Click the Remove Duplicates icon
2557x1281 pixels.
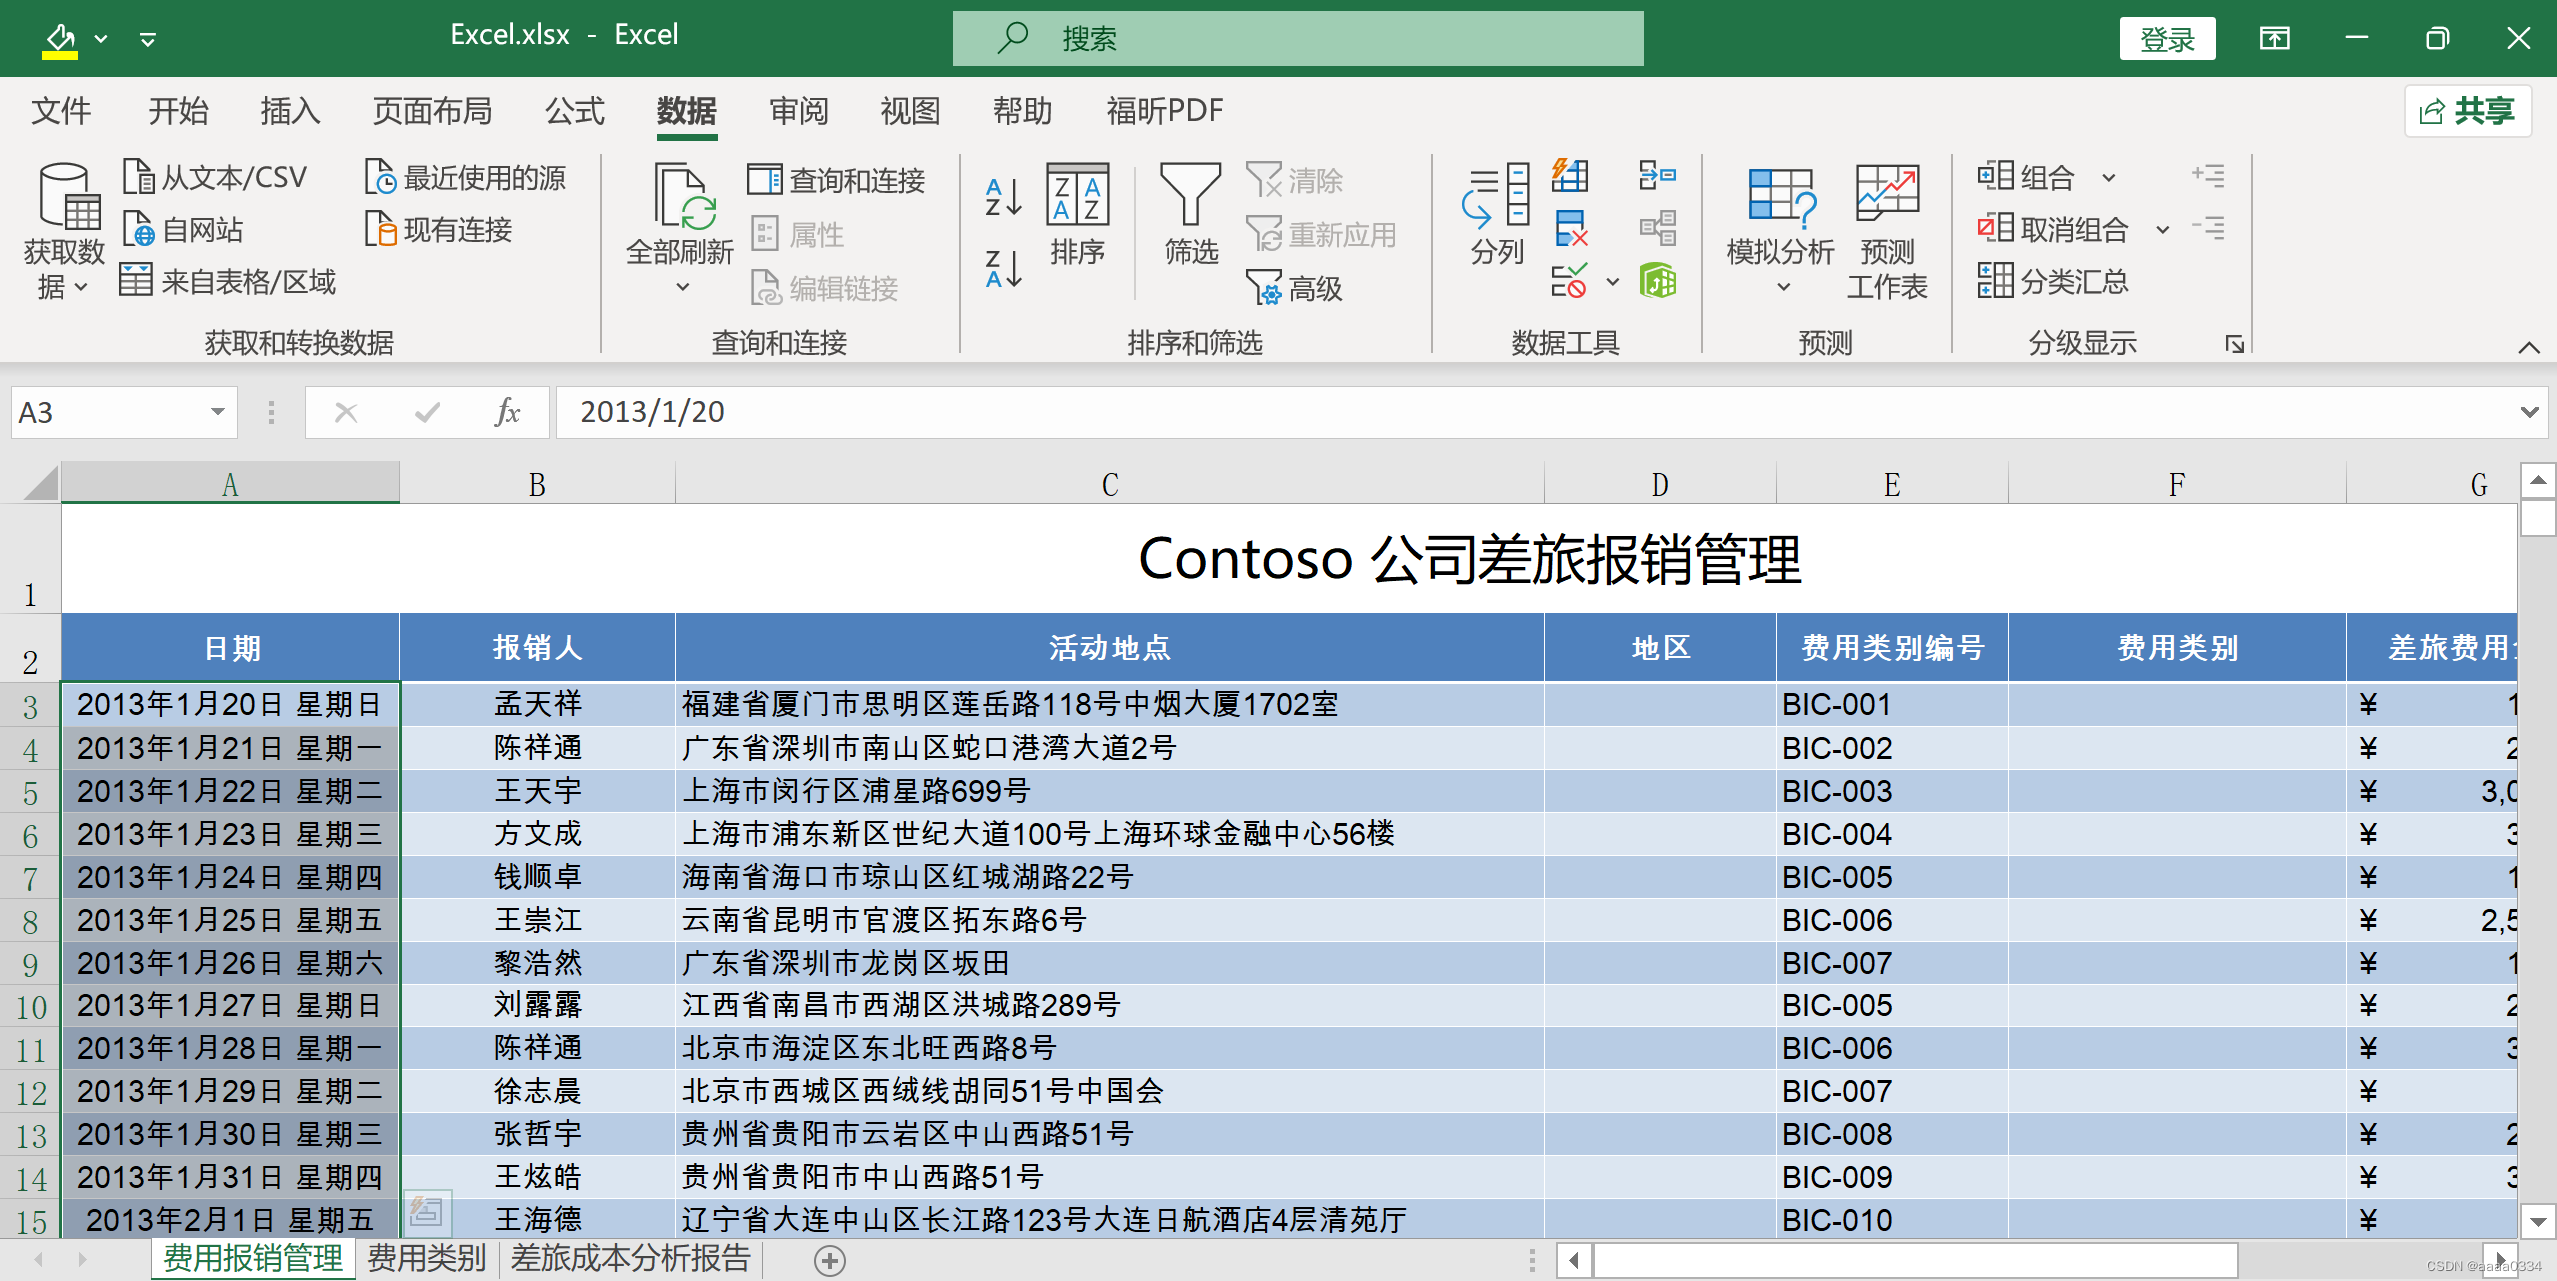(1570, 229)
